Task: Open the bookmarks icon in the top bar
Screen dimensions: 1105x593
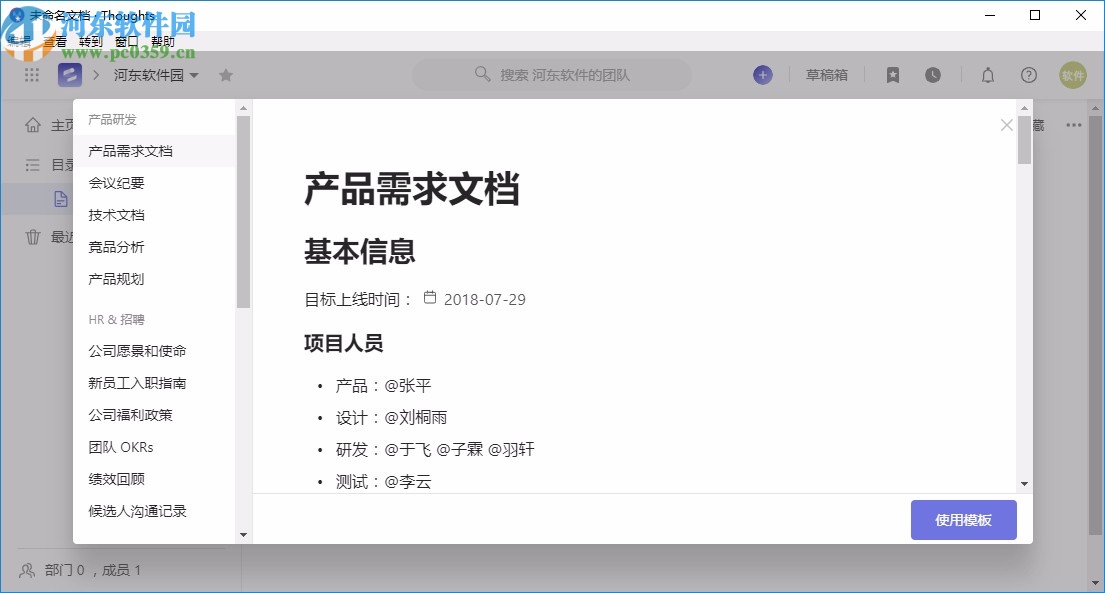Action: [x=892, y=75]
